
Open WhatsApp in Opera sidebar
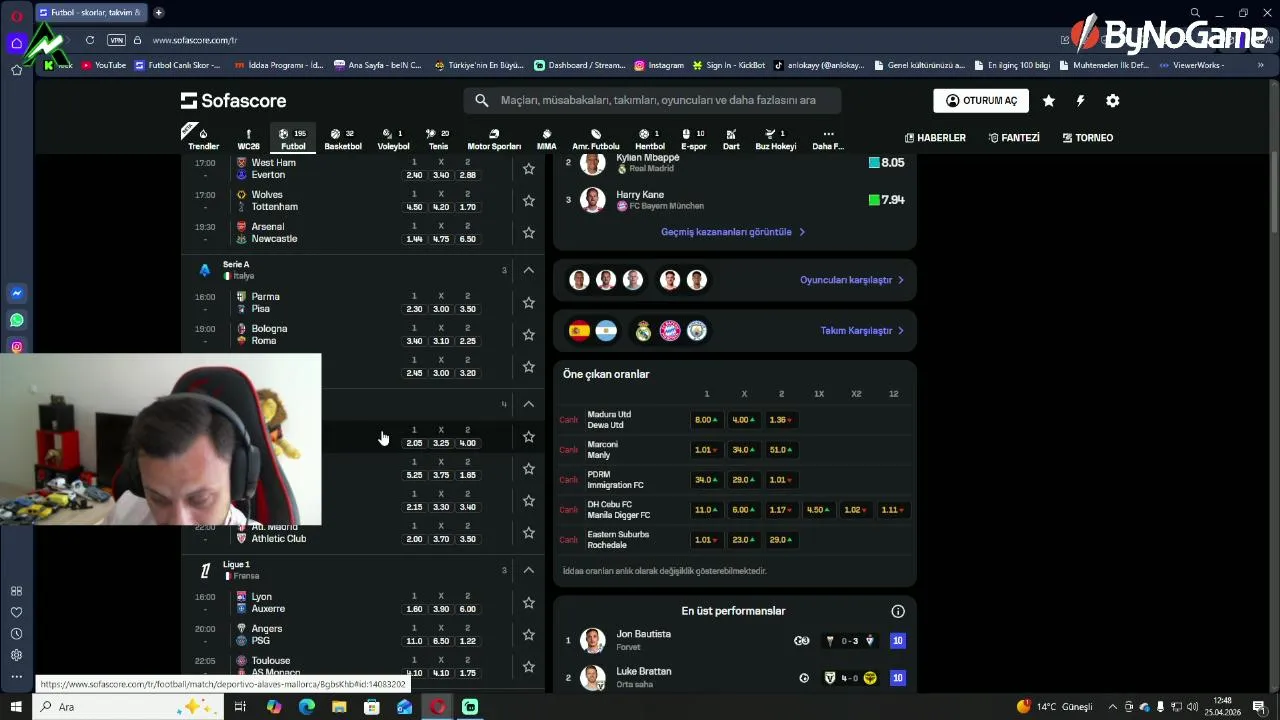16,321
